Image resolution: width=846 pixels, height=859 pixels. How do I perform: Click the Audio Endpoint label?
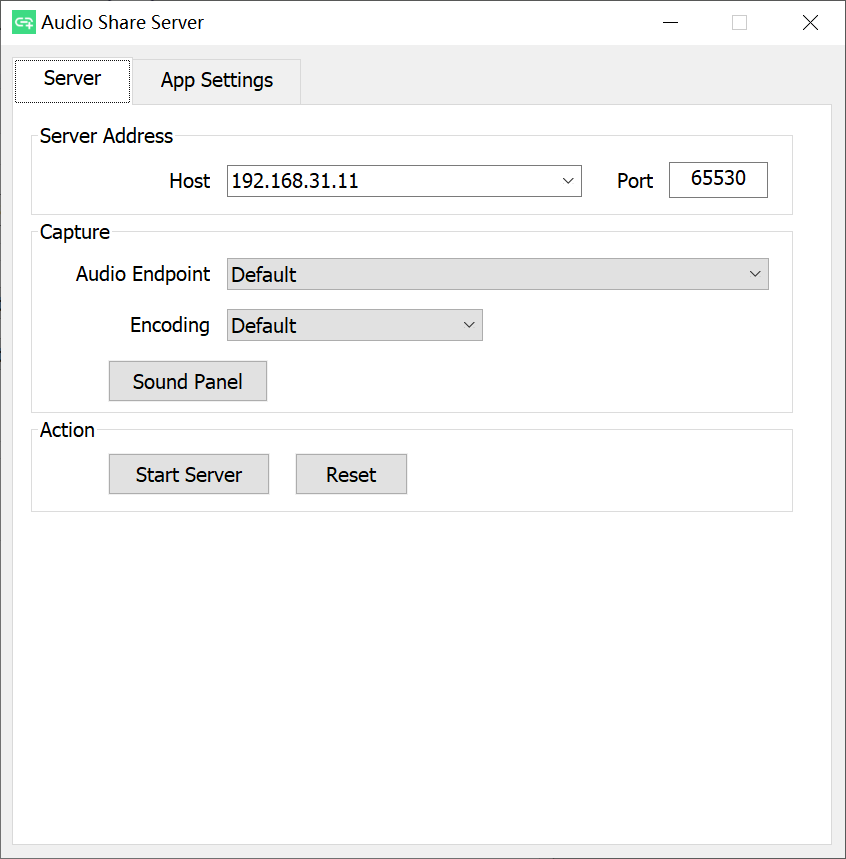click(x=143, y=274)
